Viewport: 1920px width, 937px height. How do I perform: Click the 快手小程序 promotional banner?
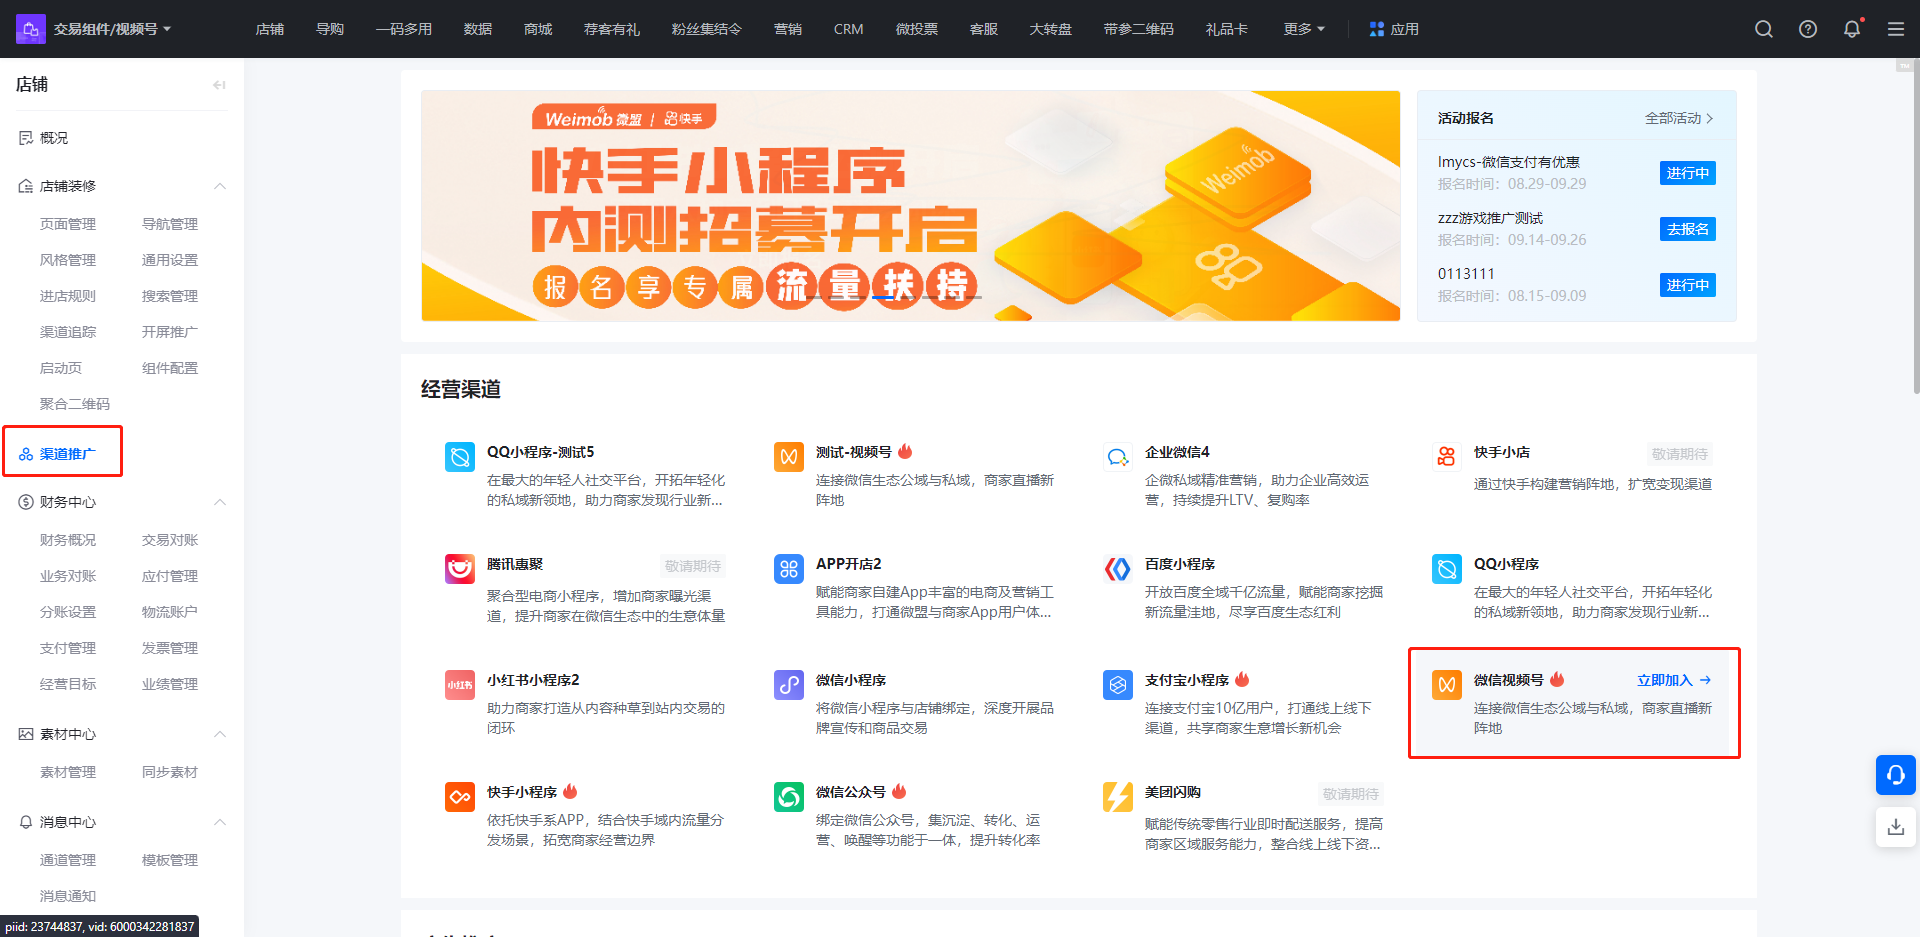(x=911, y=206)
